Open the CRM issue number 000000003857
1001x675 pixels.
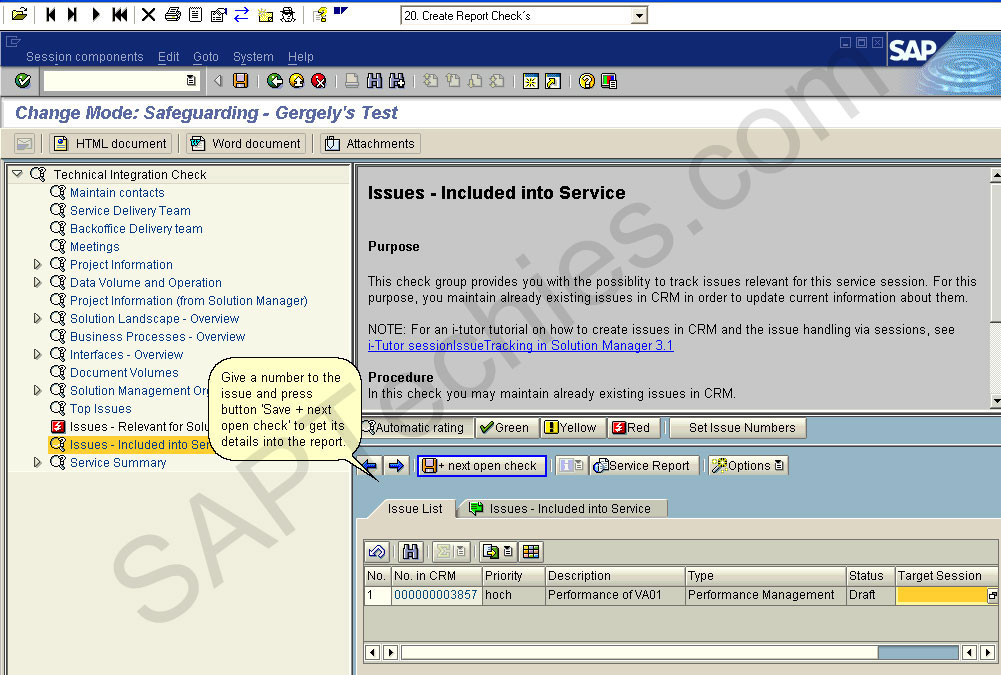tap(435, 595)
